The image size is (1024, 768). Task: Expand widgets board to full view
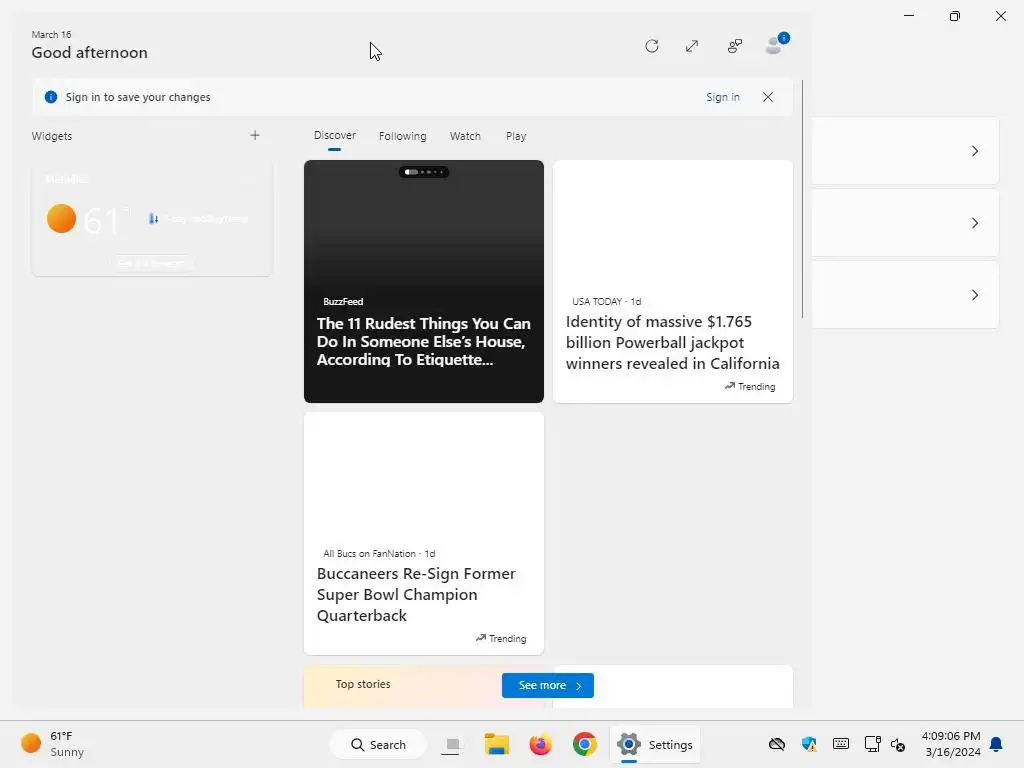click(692, 46)
